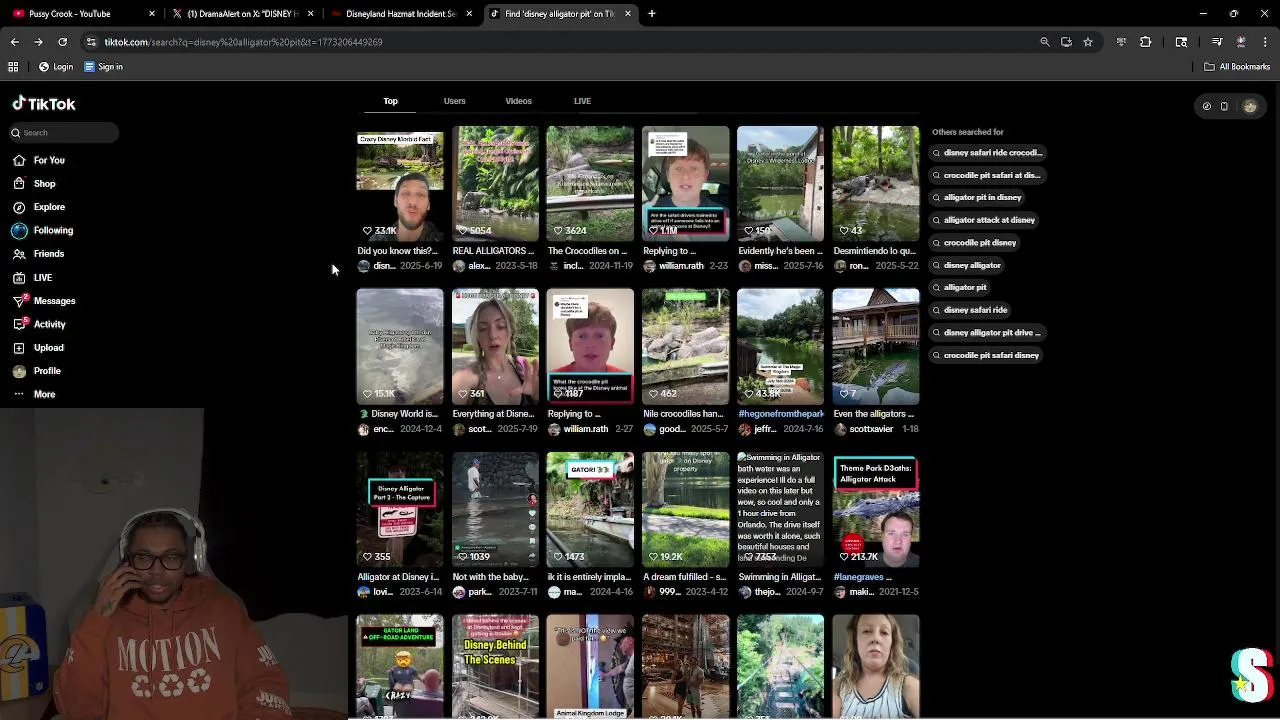The height and width of the screenshot is (720, 1280).
Task: Open the Activity notifications icon
Action: coord(19,324)
